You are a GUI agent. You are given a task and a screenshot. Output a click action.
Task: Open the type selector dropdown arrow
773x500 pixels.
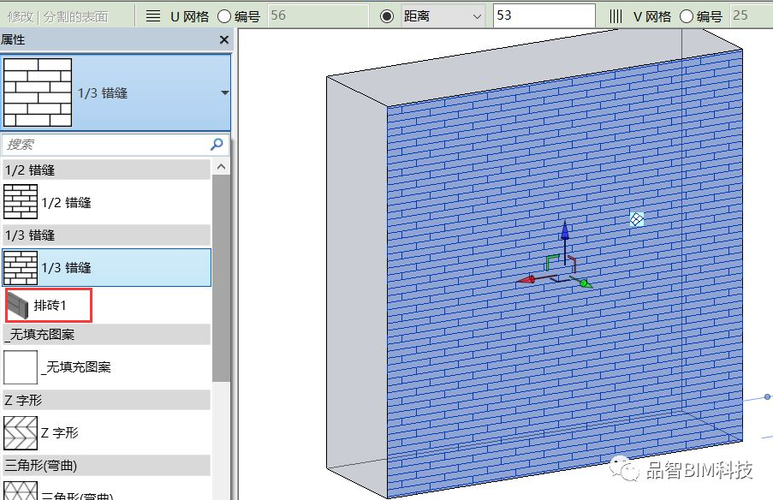pyautogui.click(x=225, y=93)
